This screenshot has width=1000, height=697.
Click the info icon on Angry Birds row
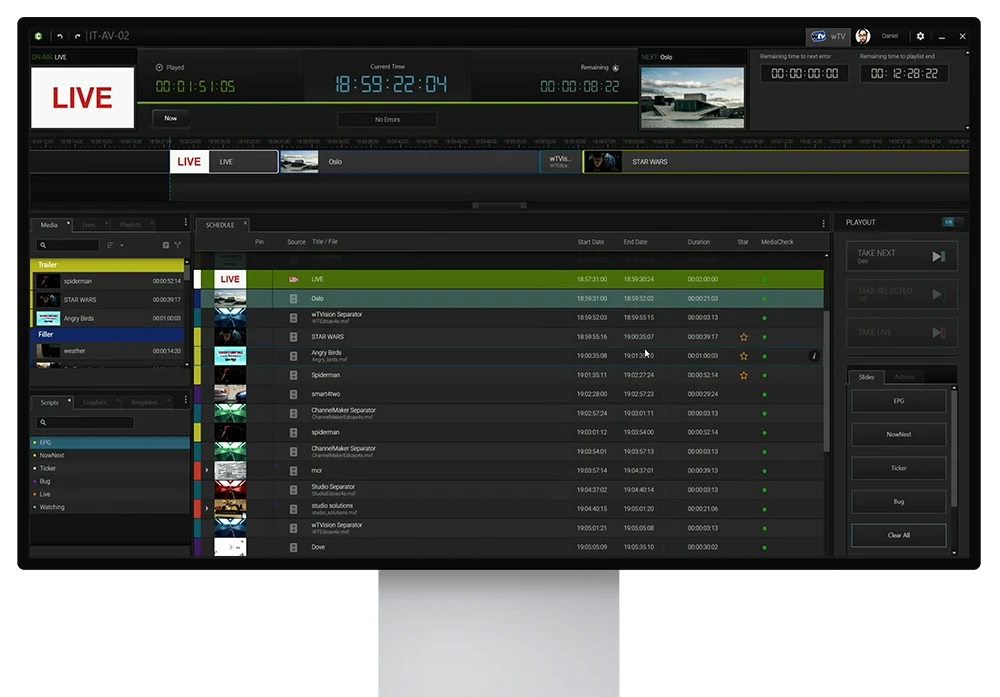814,356
